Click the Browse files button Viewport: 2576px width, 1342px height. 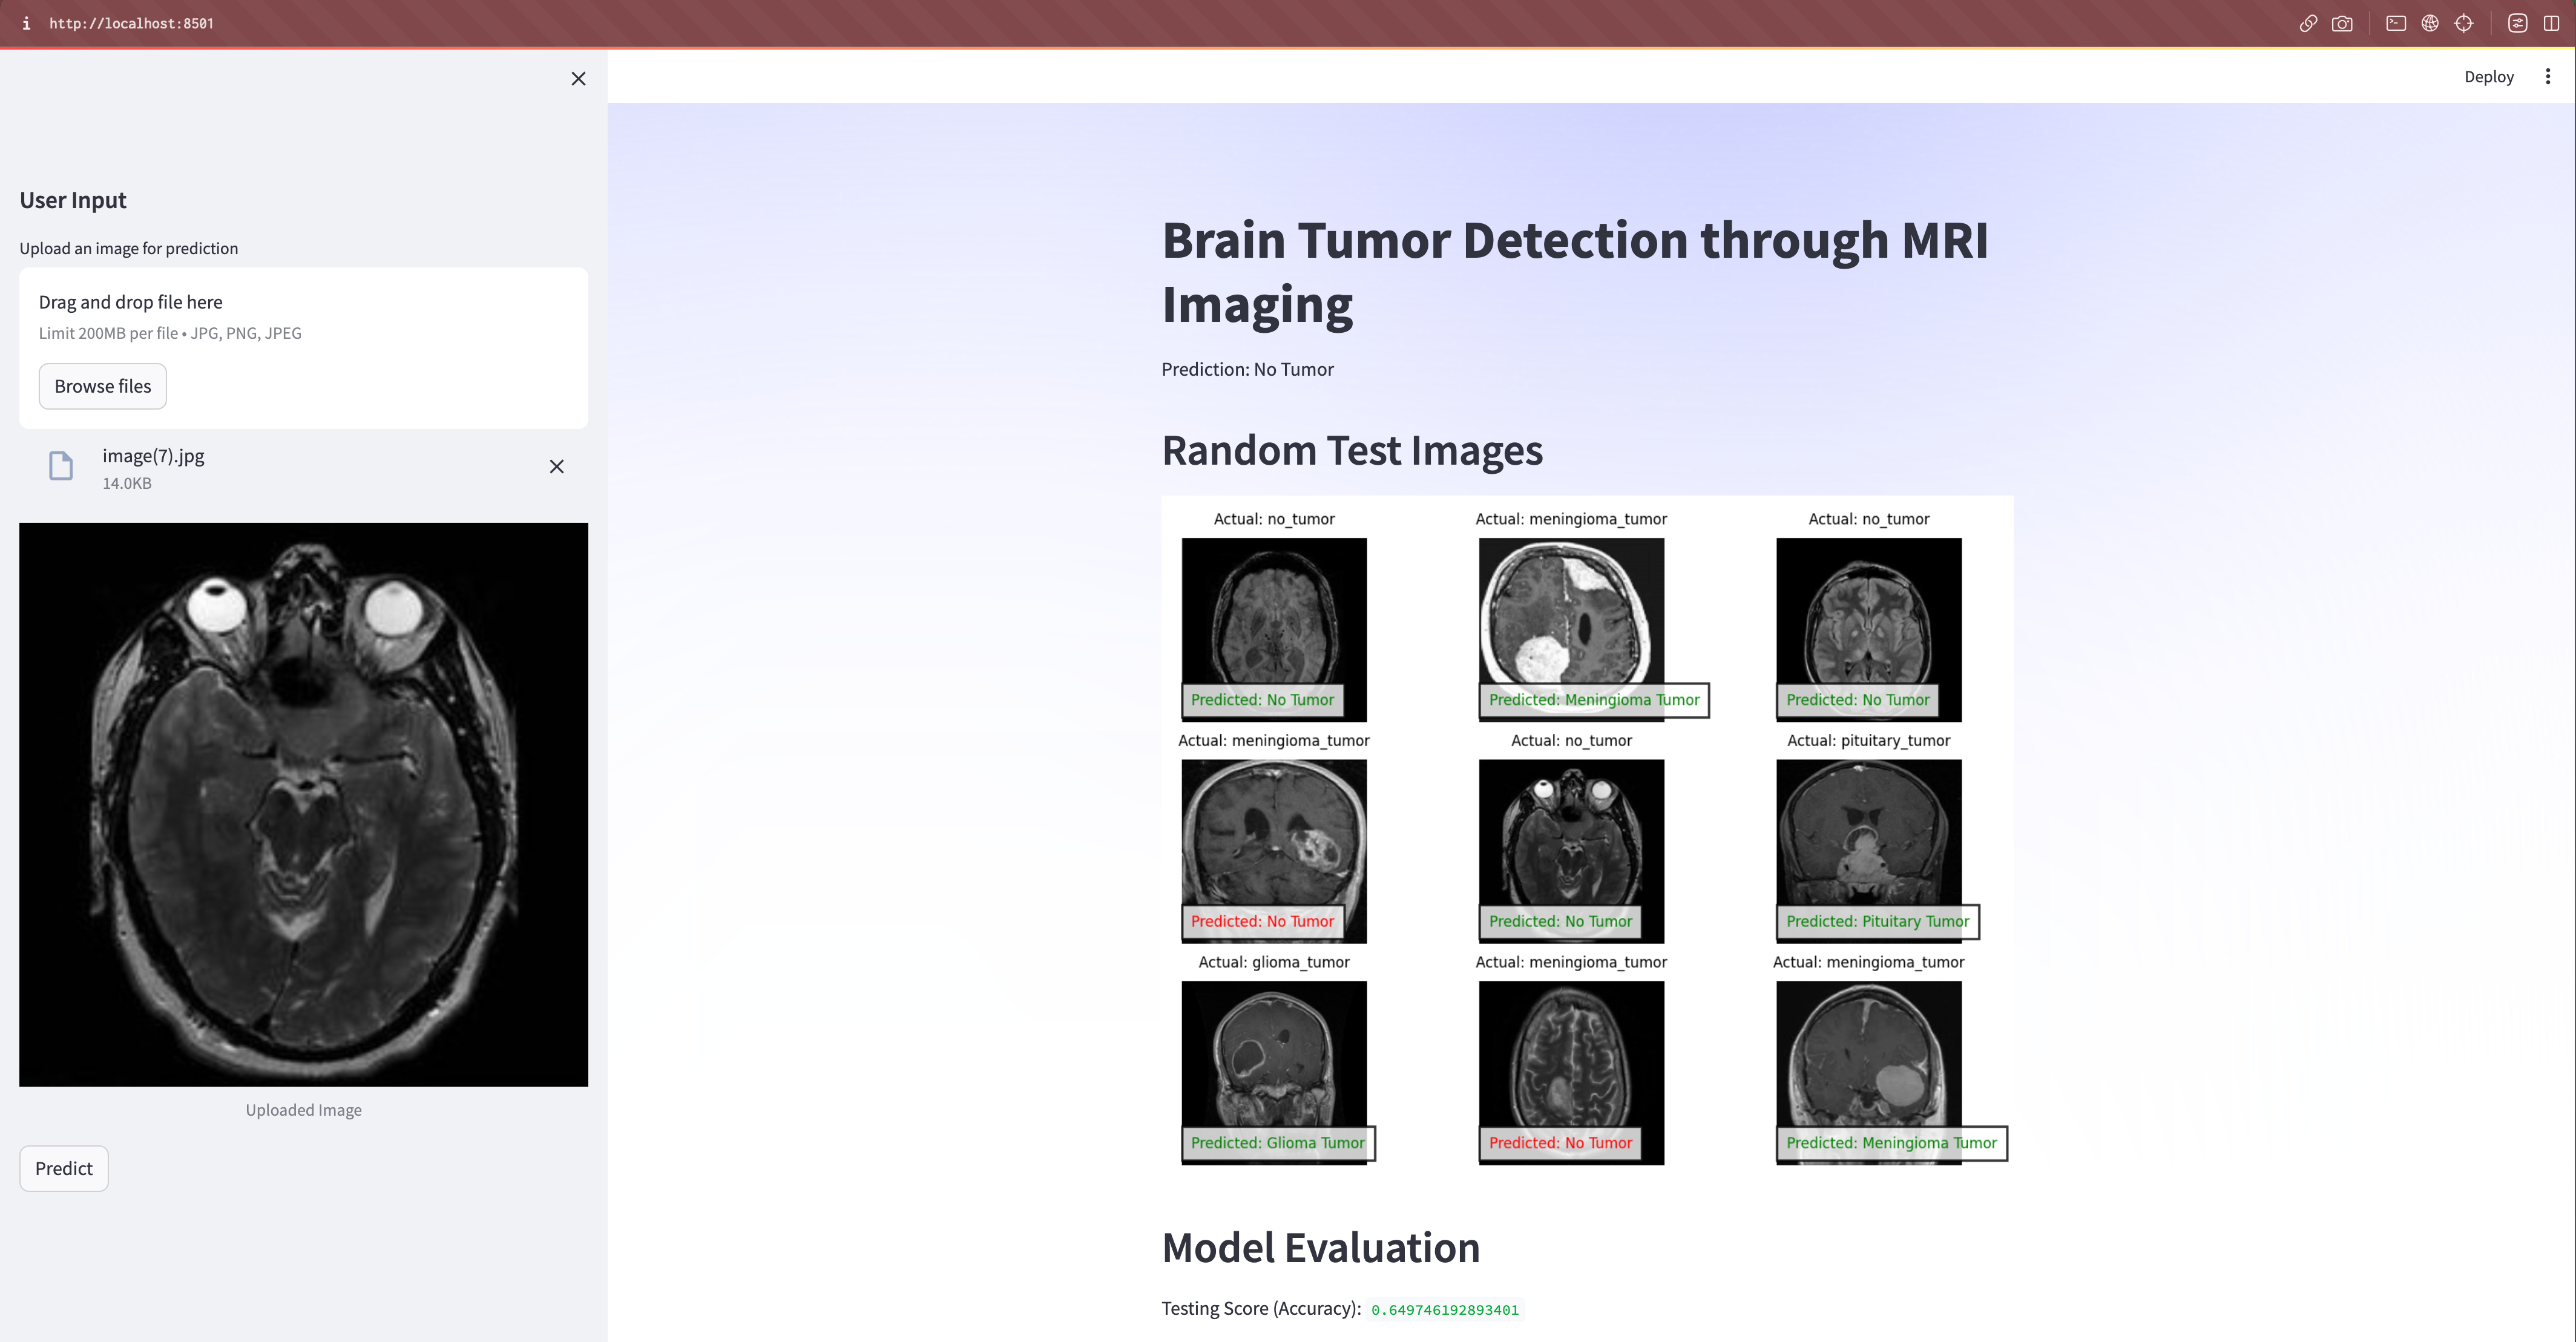point(102,386)
